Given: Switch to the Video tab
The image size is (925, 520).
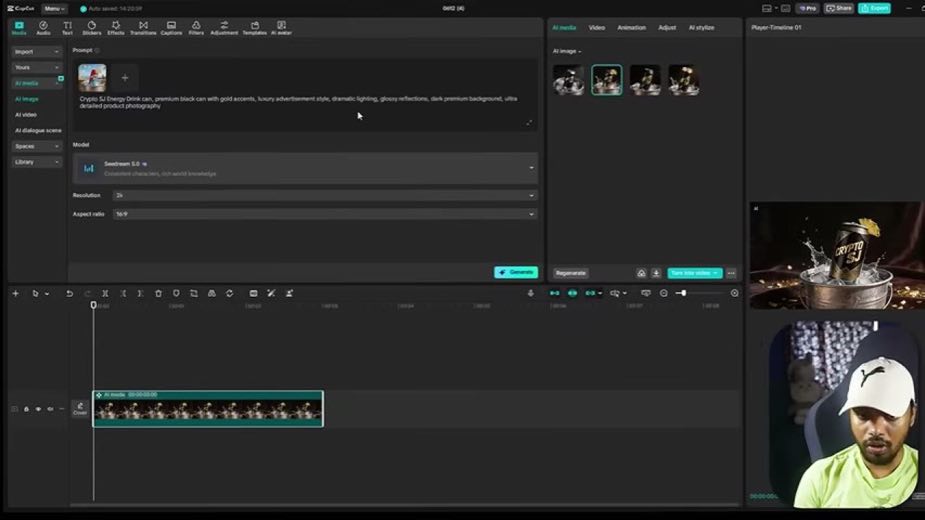Looking at the screenshot, I should click(x=596, y=28).
